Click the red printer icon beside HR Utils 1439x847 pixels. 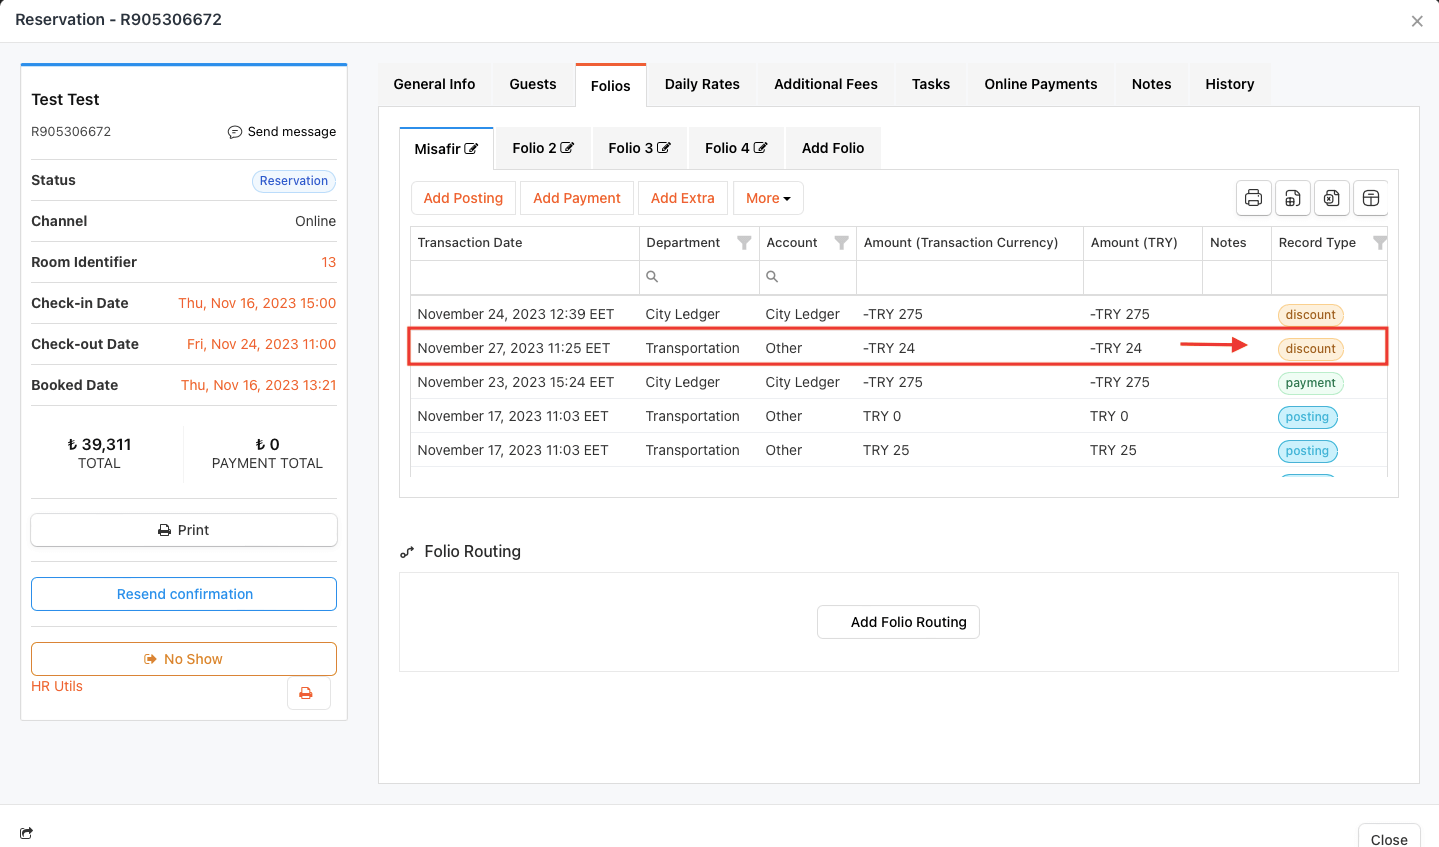(307, 693)
